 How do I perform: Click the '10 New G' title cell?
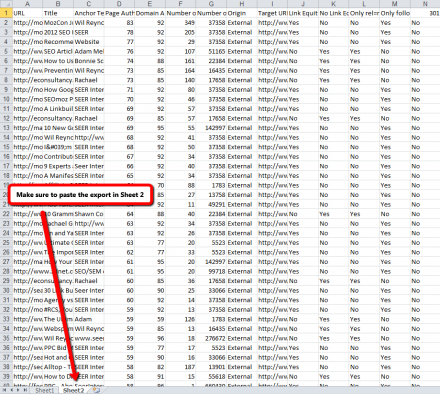coord(58,128)
